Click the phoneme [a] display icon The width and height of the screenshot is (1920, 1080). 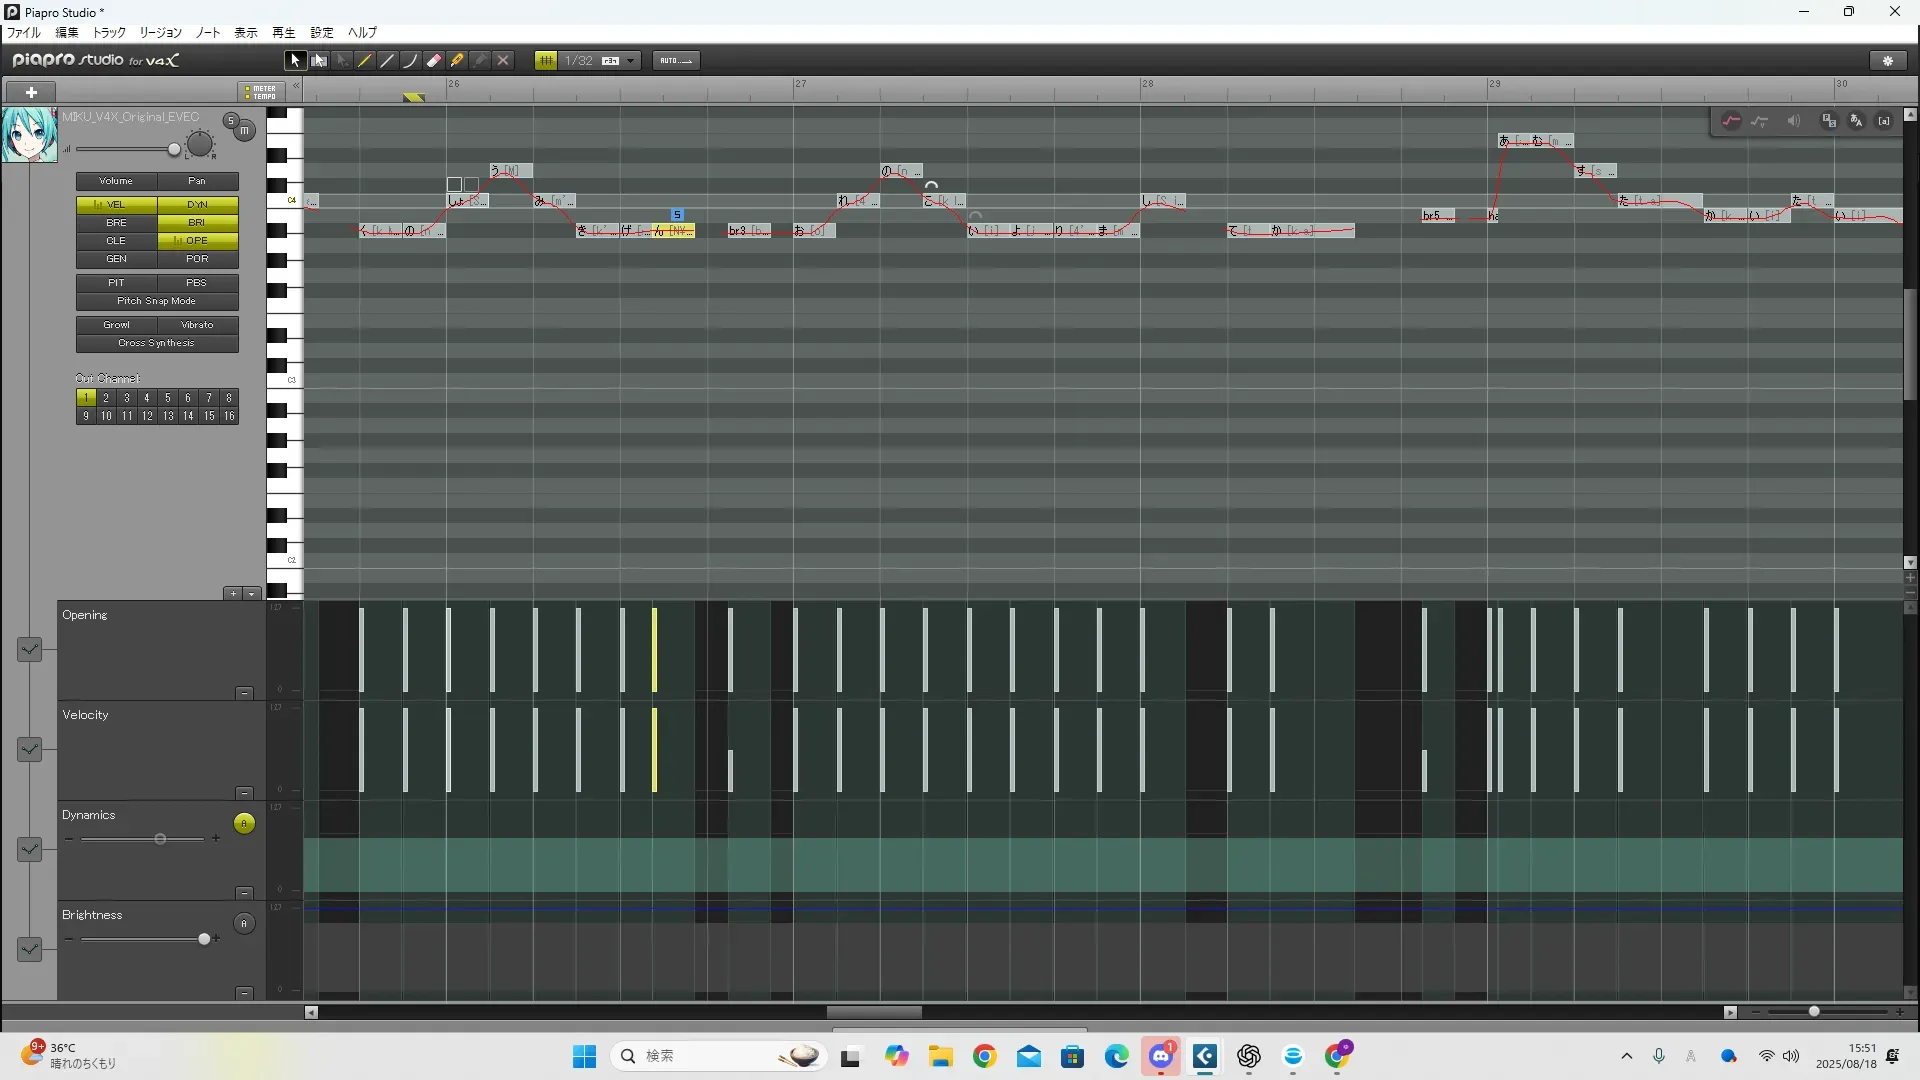[x=1884, y=121]
